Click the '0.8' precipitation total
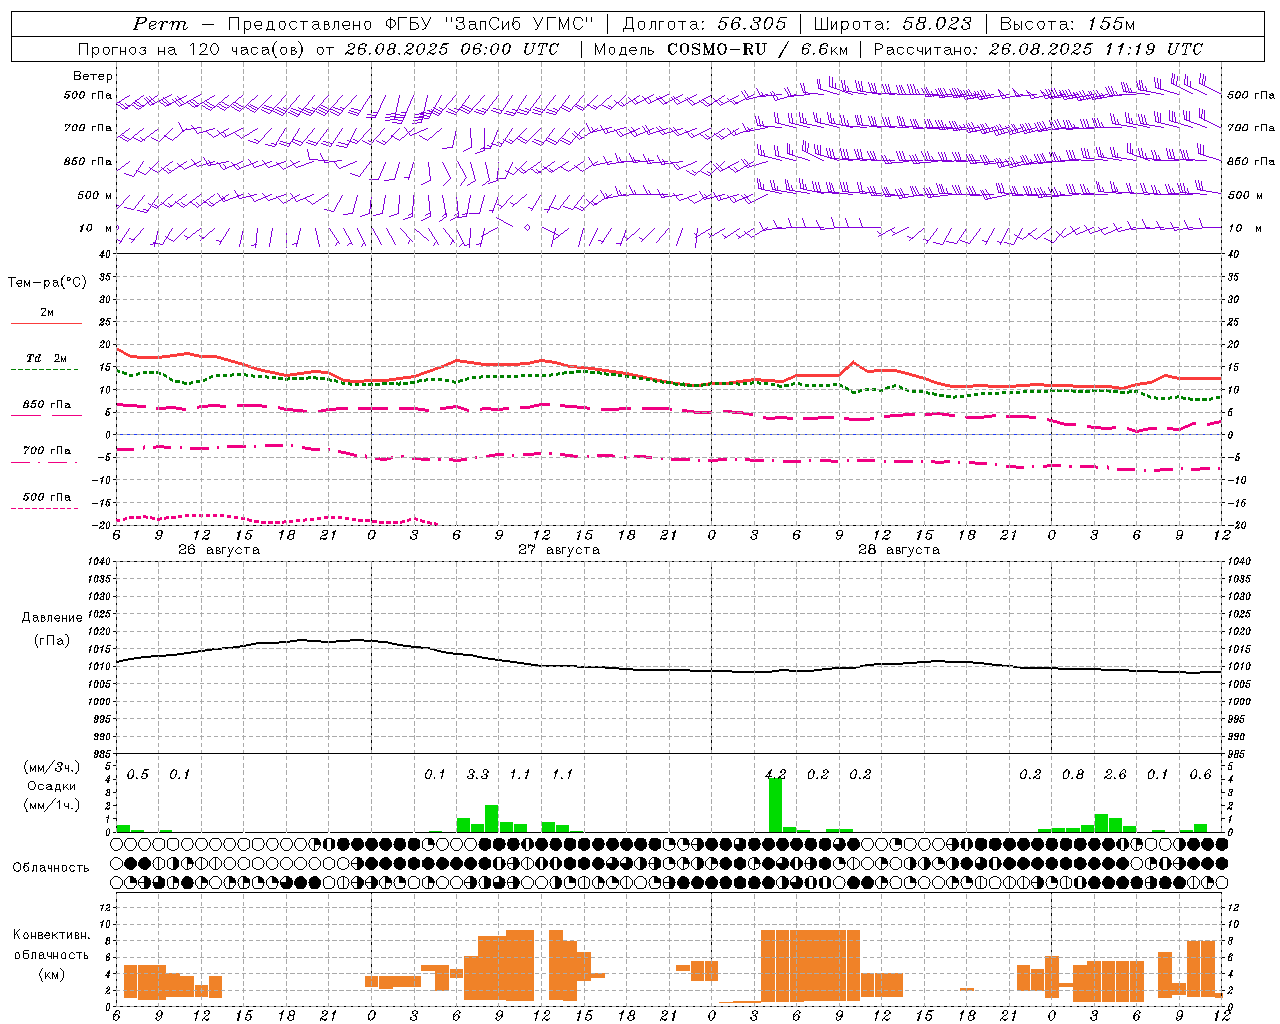 [x=1073, y=775]
